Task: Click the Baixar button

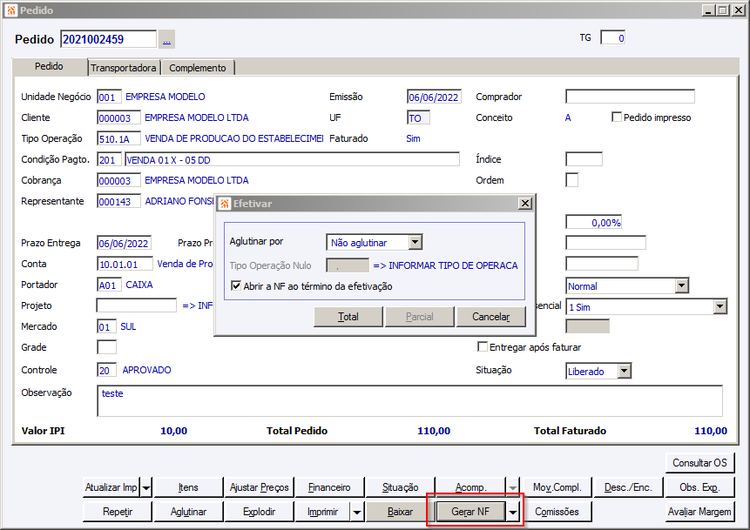Action: tap(400, 512)
